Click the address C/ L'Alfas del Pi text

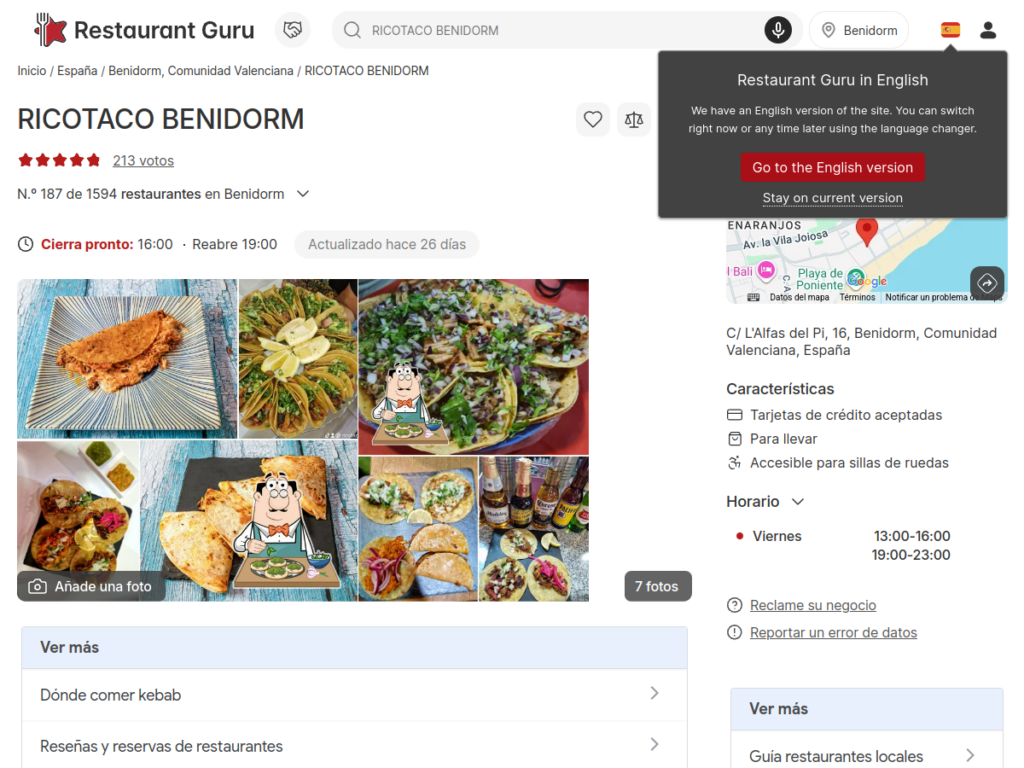[861, 342]
